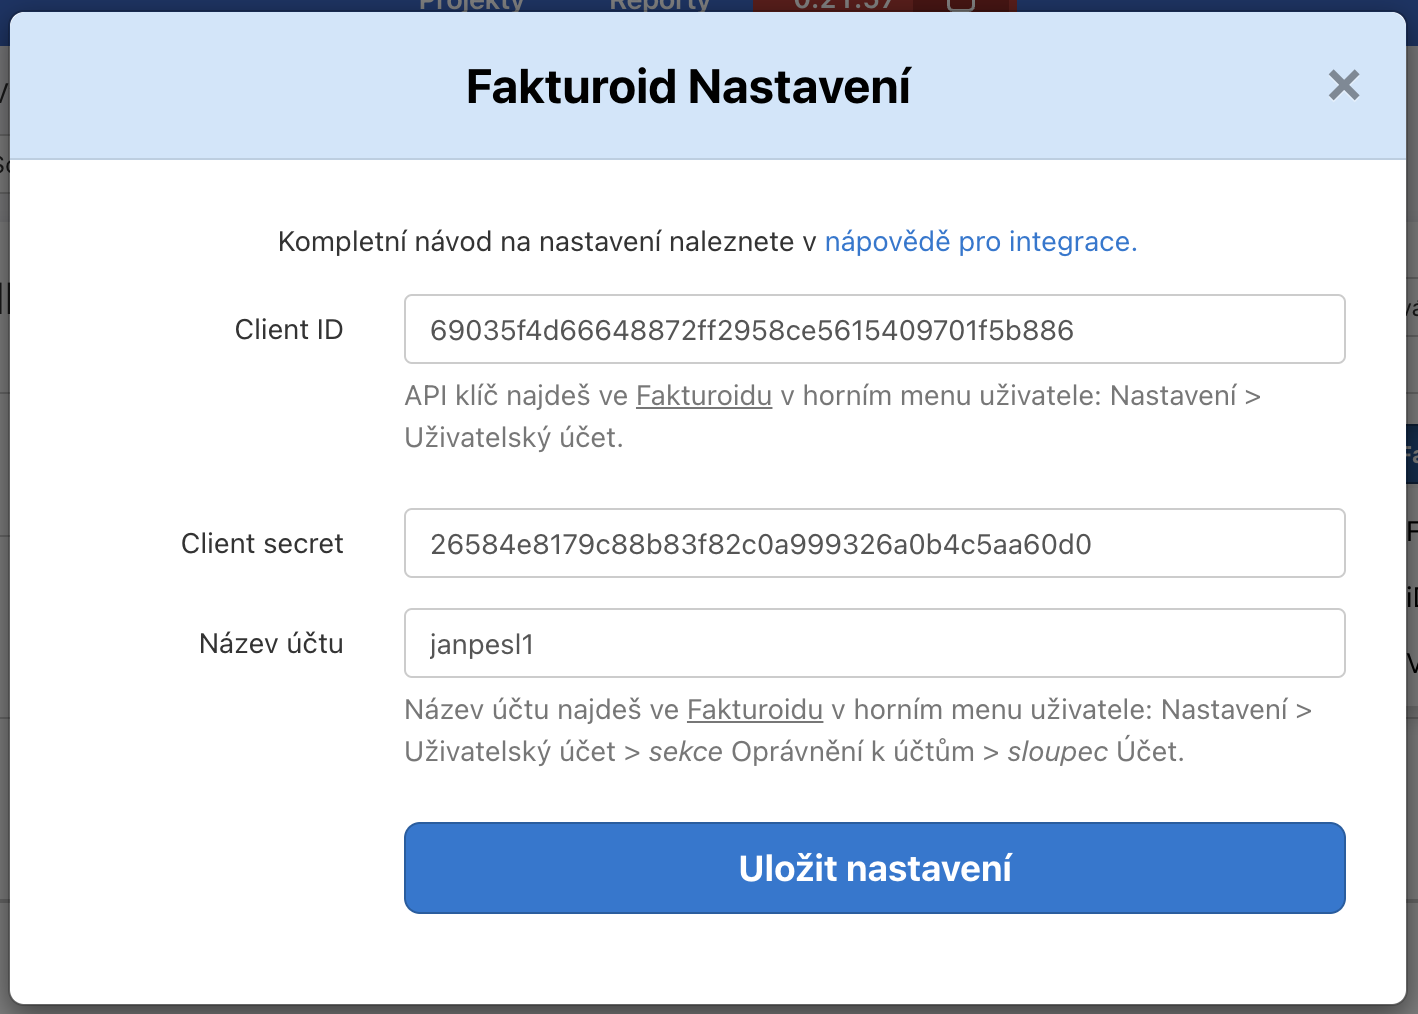Open Fakturoidu link under Client ID
Image resolution: width=1418 pixels, height=1014 pixels.
(x=704, y=396)
